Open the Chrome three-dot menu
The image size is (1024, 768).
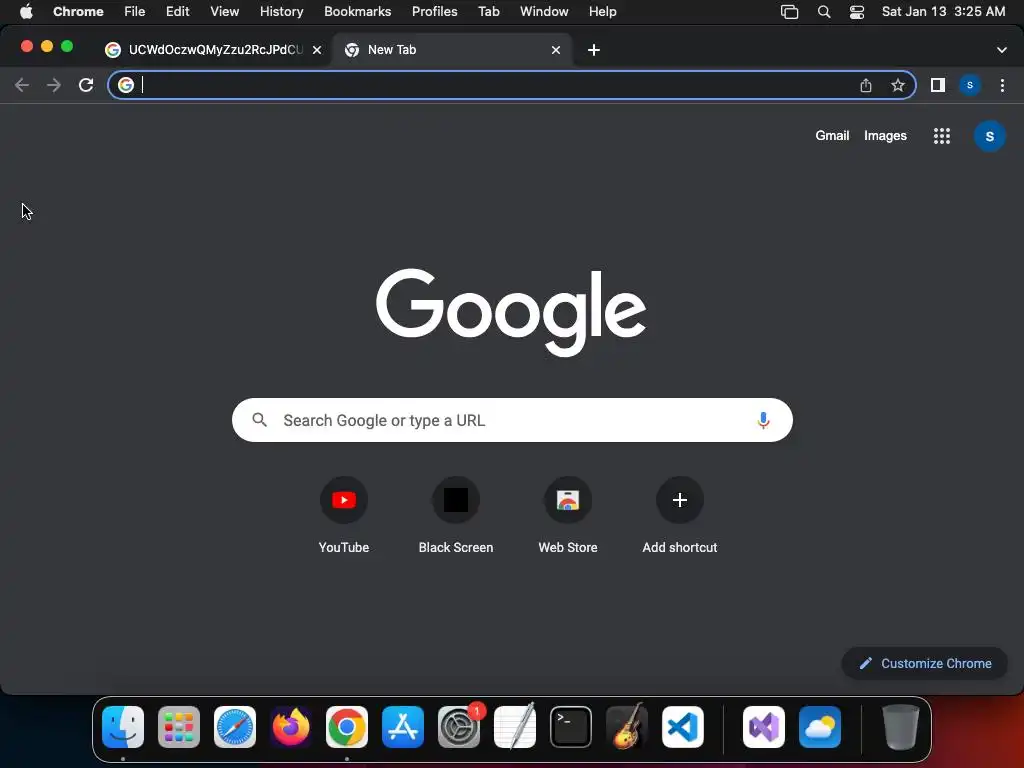coord(1002,85)
